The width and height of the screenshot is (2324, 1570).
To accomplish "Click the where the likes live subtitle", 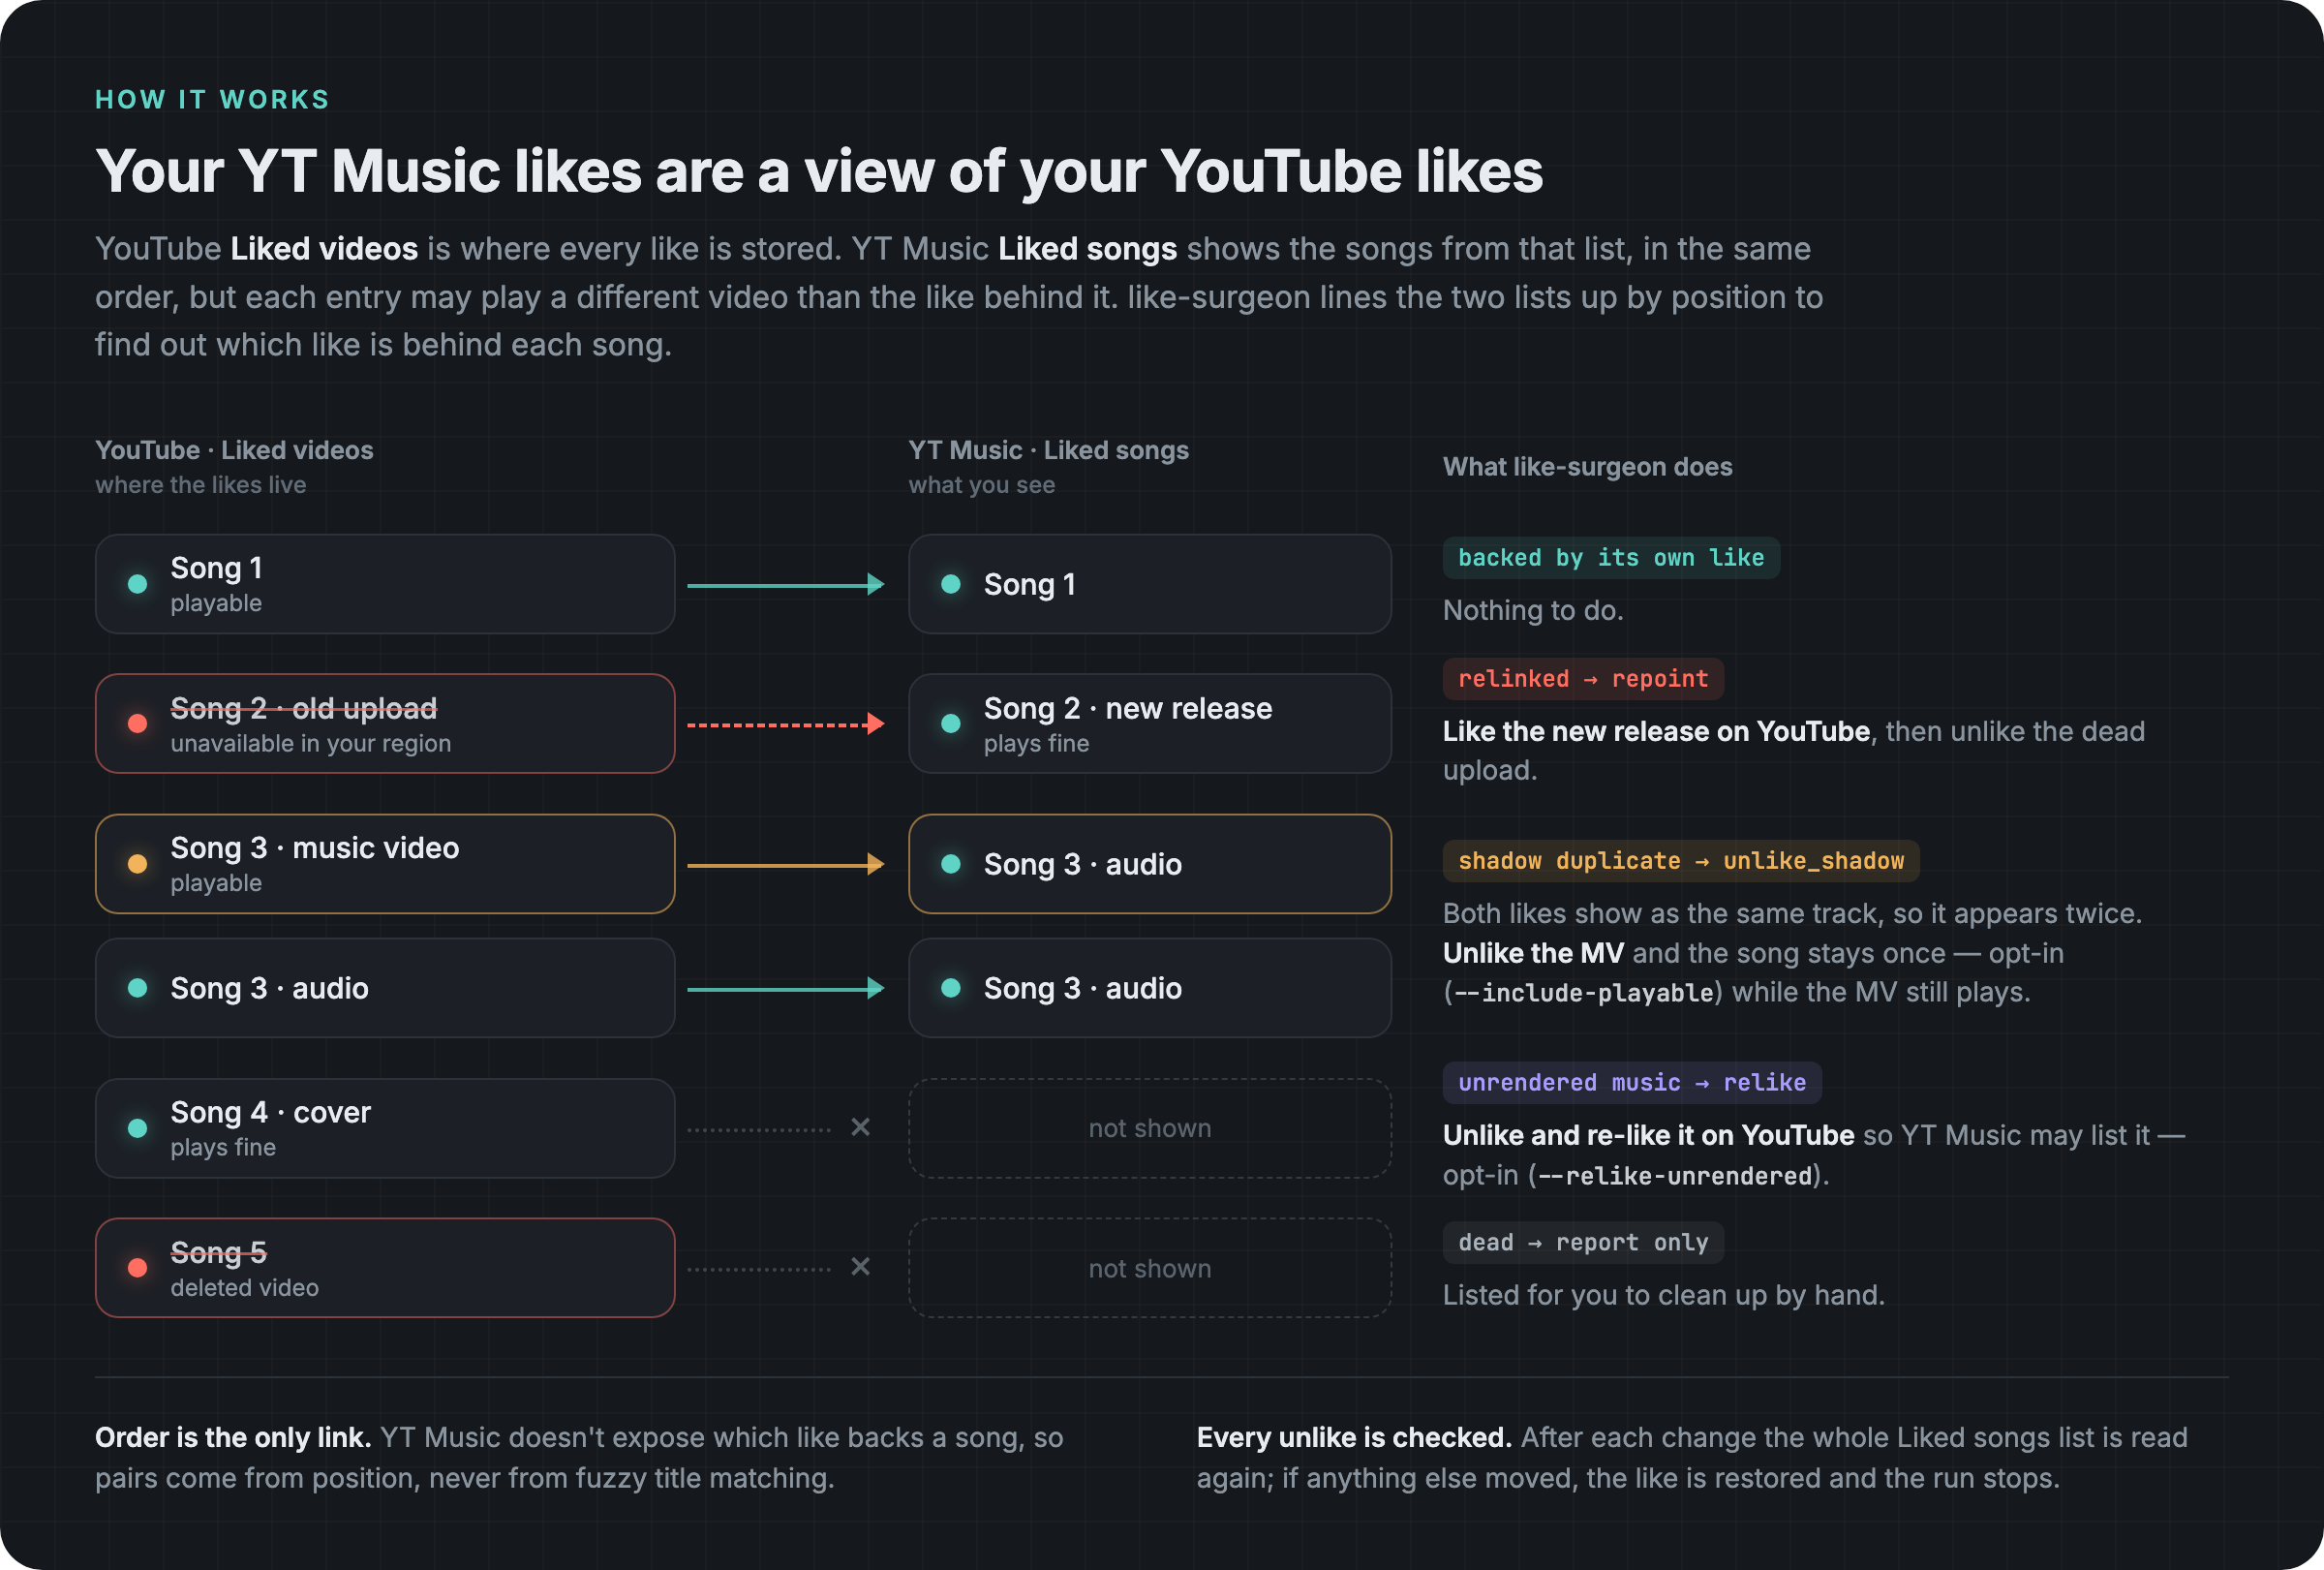I will pyautogui.click(x=201, y=485).
